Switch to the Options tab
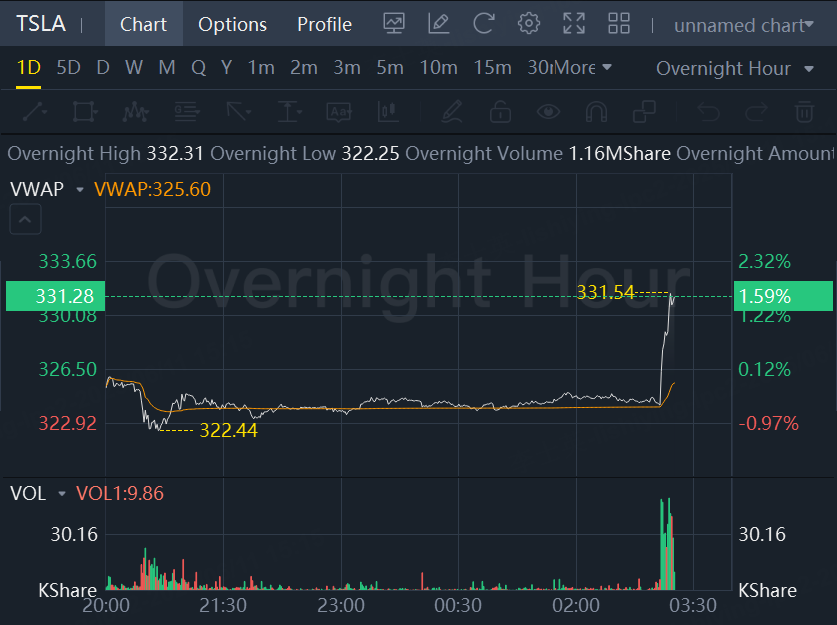Screen dimensions: 837x625 (x=232, y=24)
